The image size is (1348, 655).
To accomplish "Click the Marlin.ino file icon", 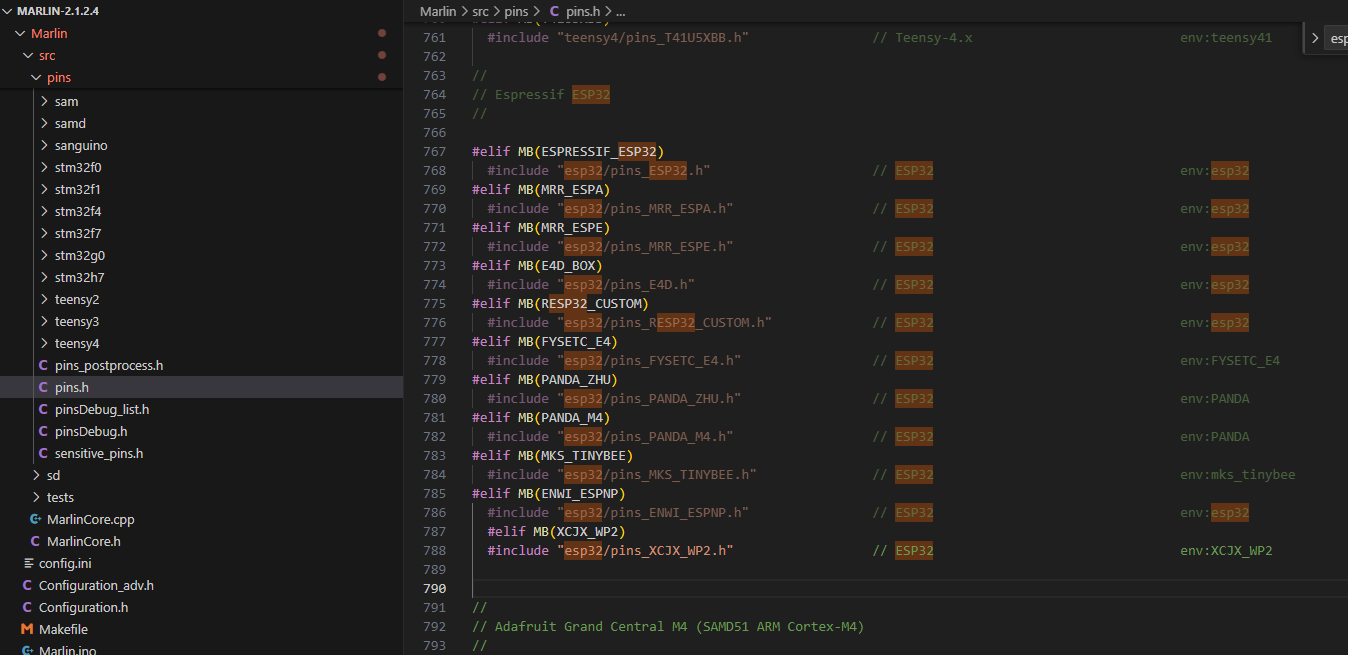I will (x=28, y=650).
